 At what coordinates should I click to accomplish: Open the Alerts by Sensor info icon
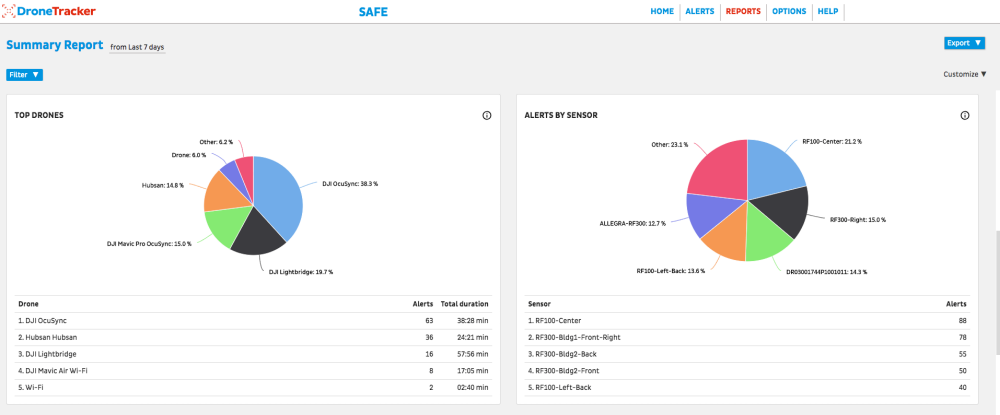965,116
